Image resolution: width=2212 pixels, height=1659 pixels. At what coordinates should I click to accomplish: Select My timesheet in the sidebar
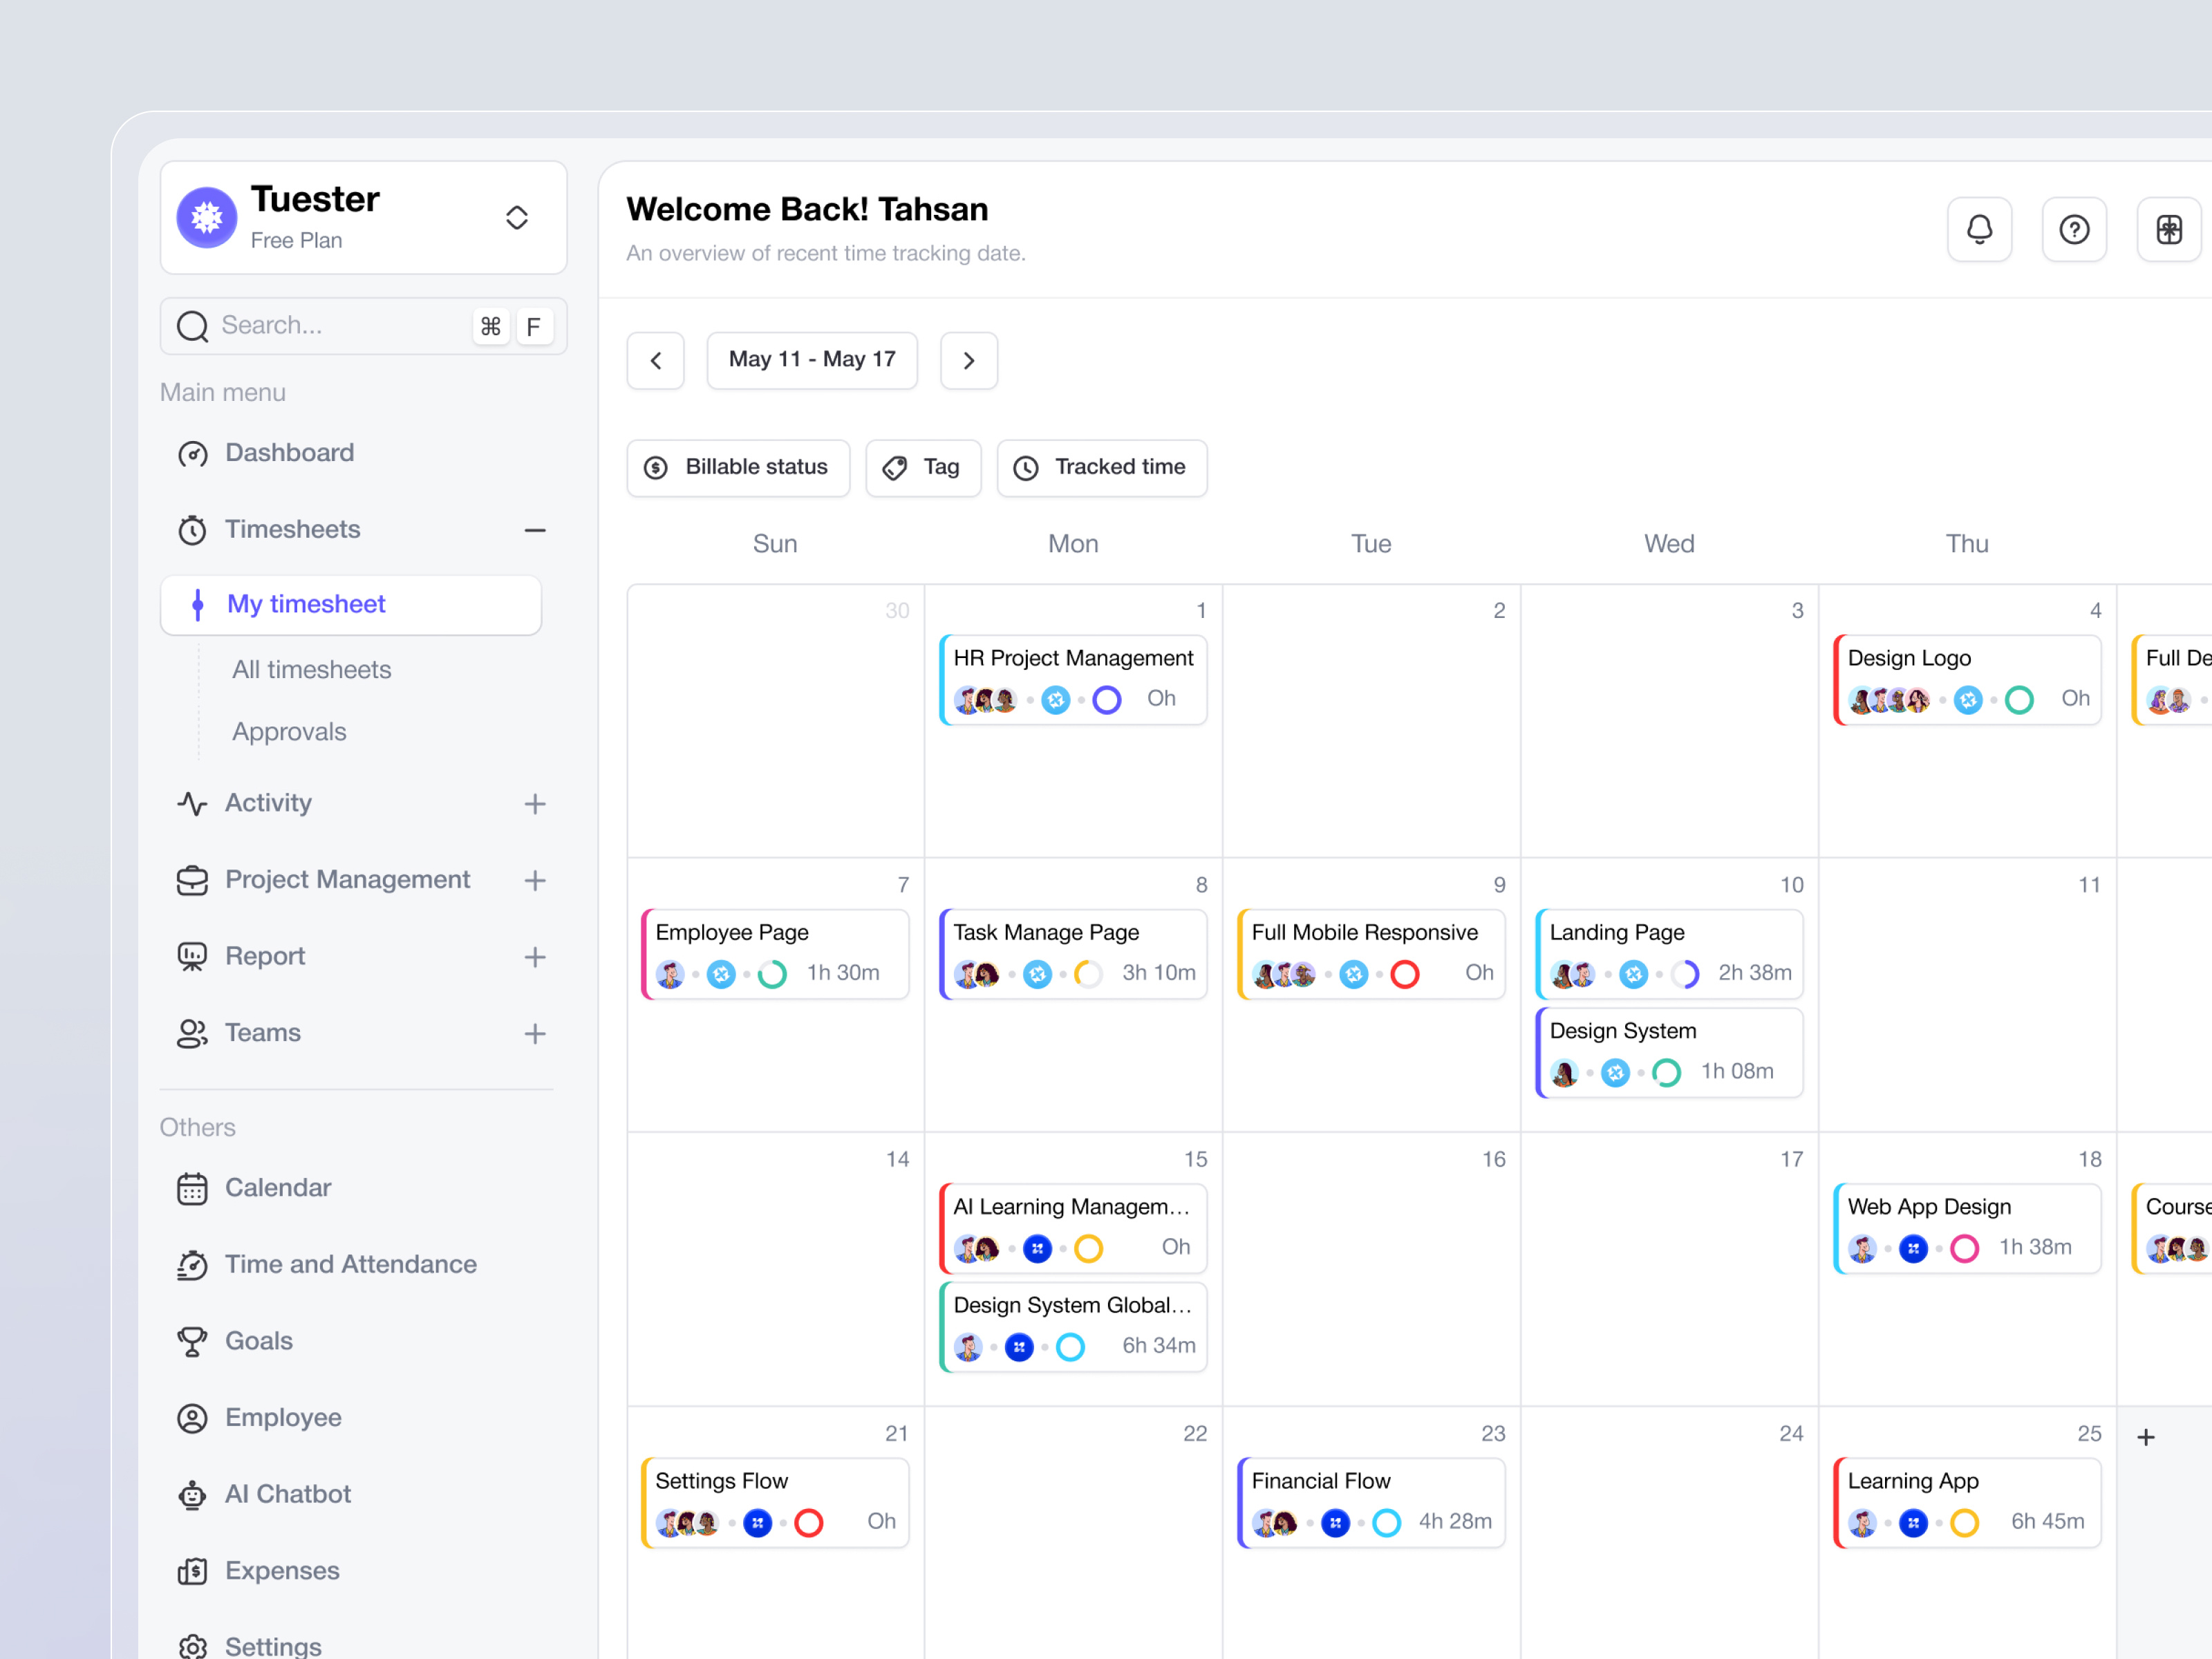point(306,604)
